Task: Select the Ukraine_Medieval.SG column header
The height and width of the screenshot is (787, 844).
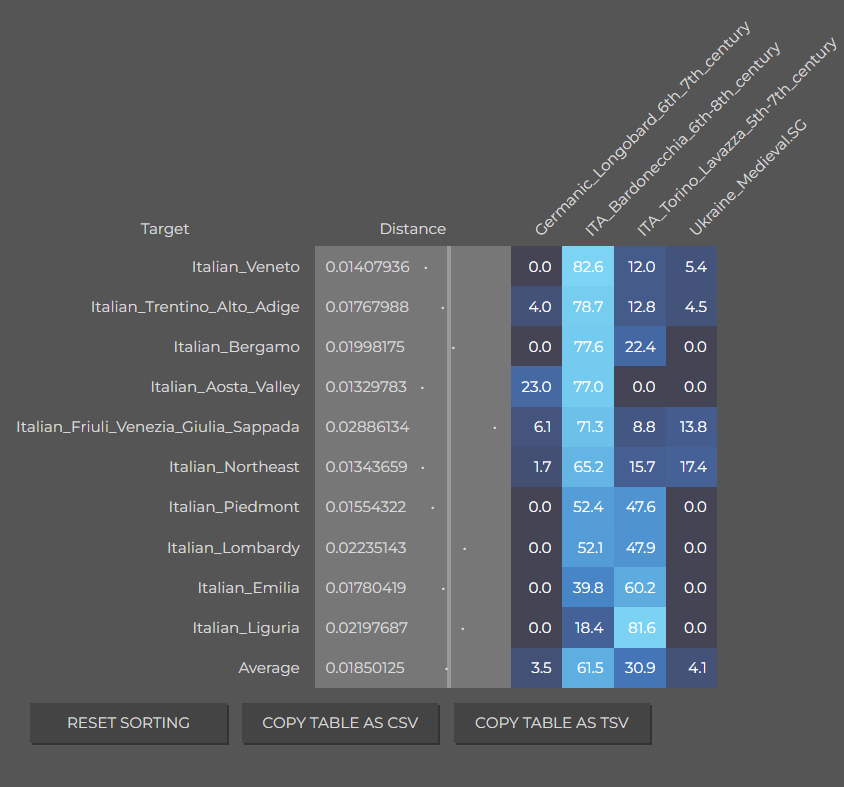Action: coord(748,177)
